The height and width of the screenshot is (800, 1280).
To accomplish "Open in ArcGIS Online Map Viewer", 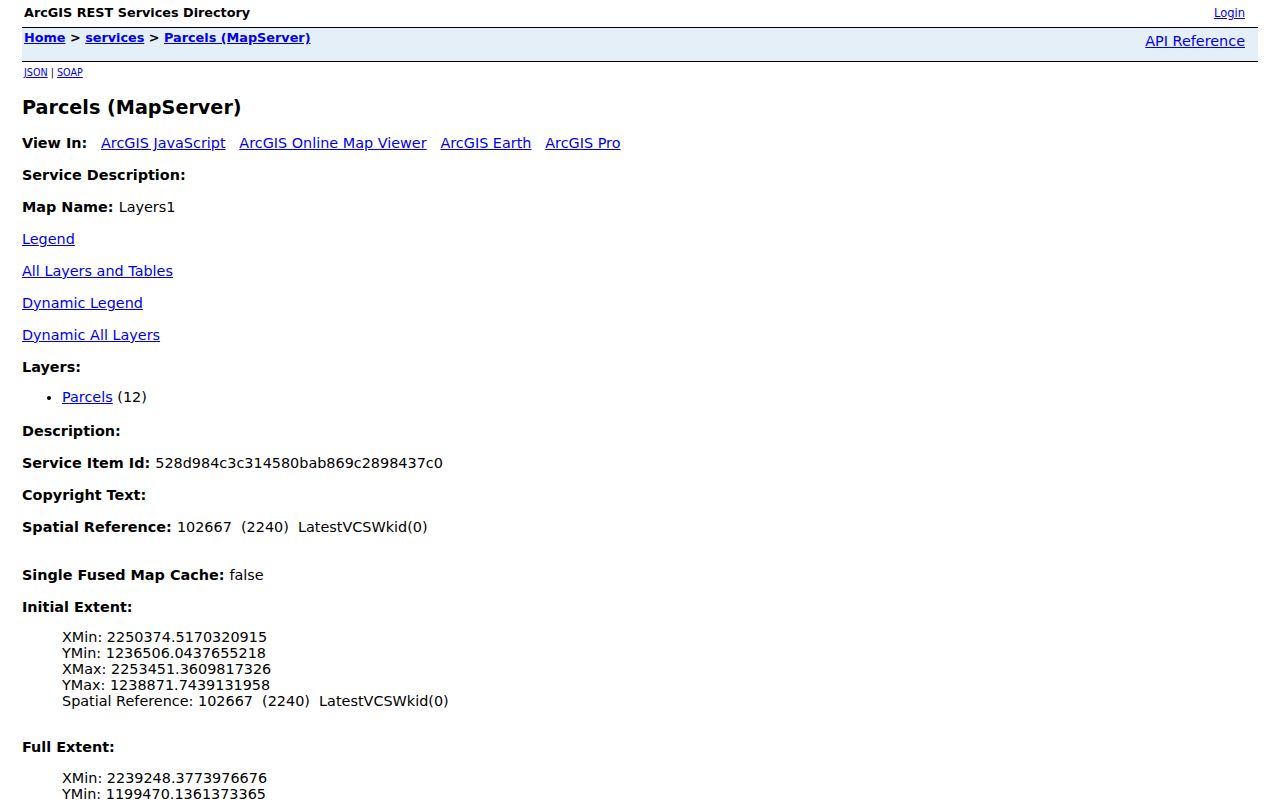I will click(333, 143).
